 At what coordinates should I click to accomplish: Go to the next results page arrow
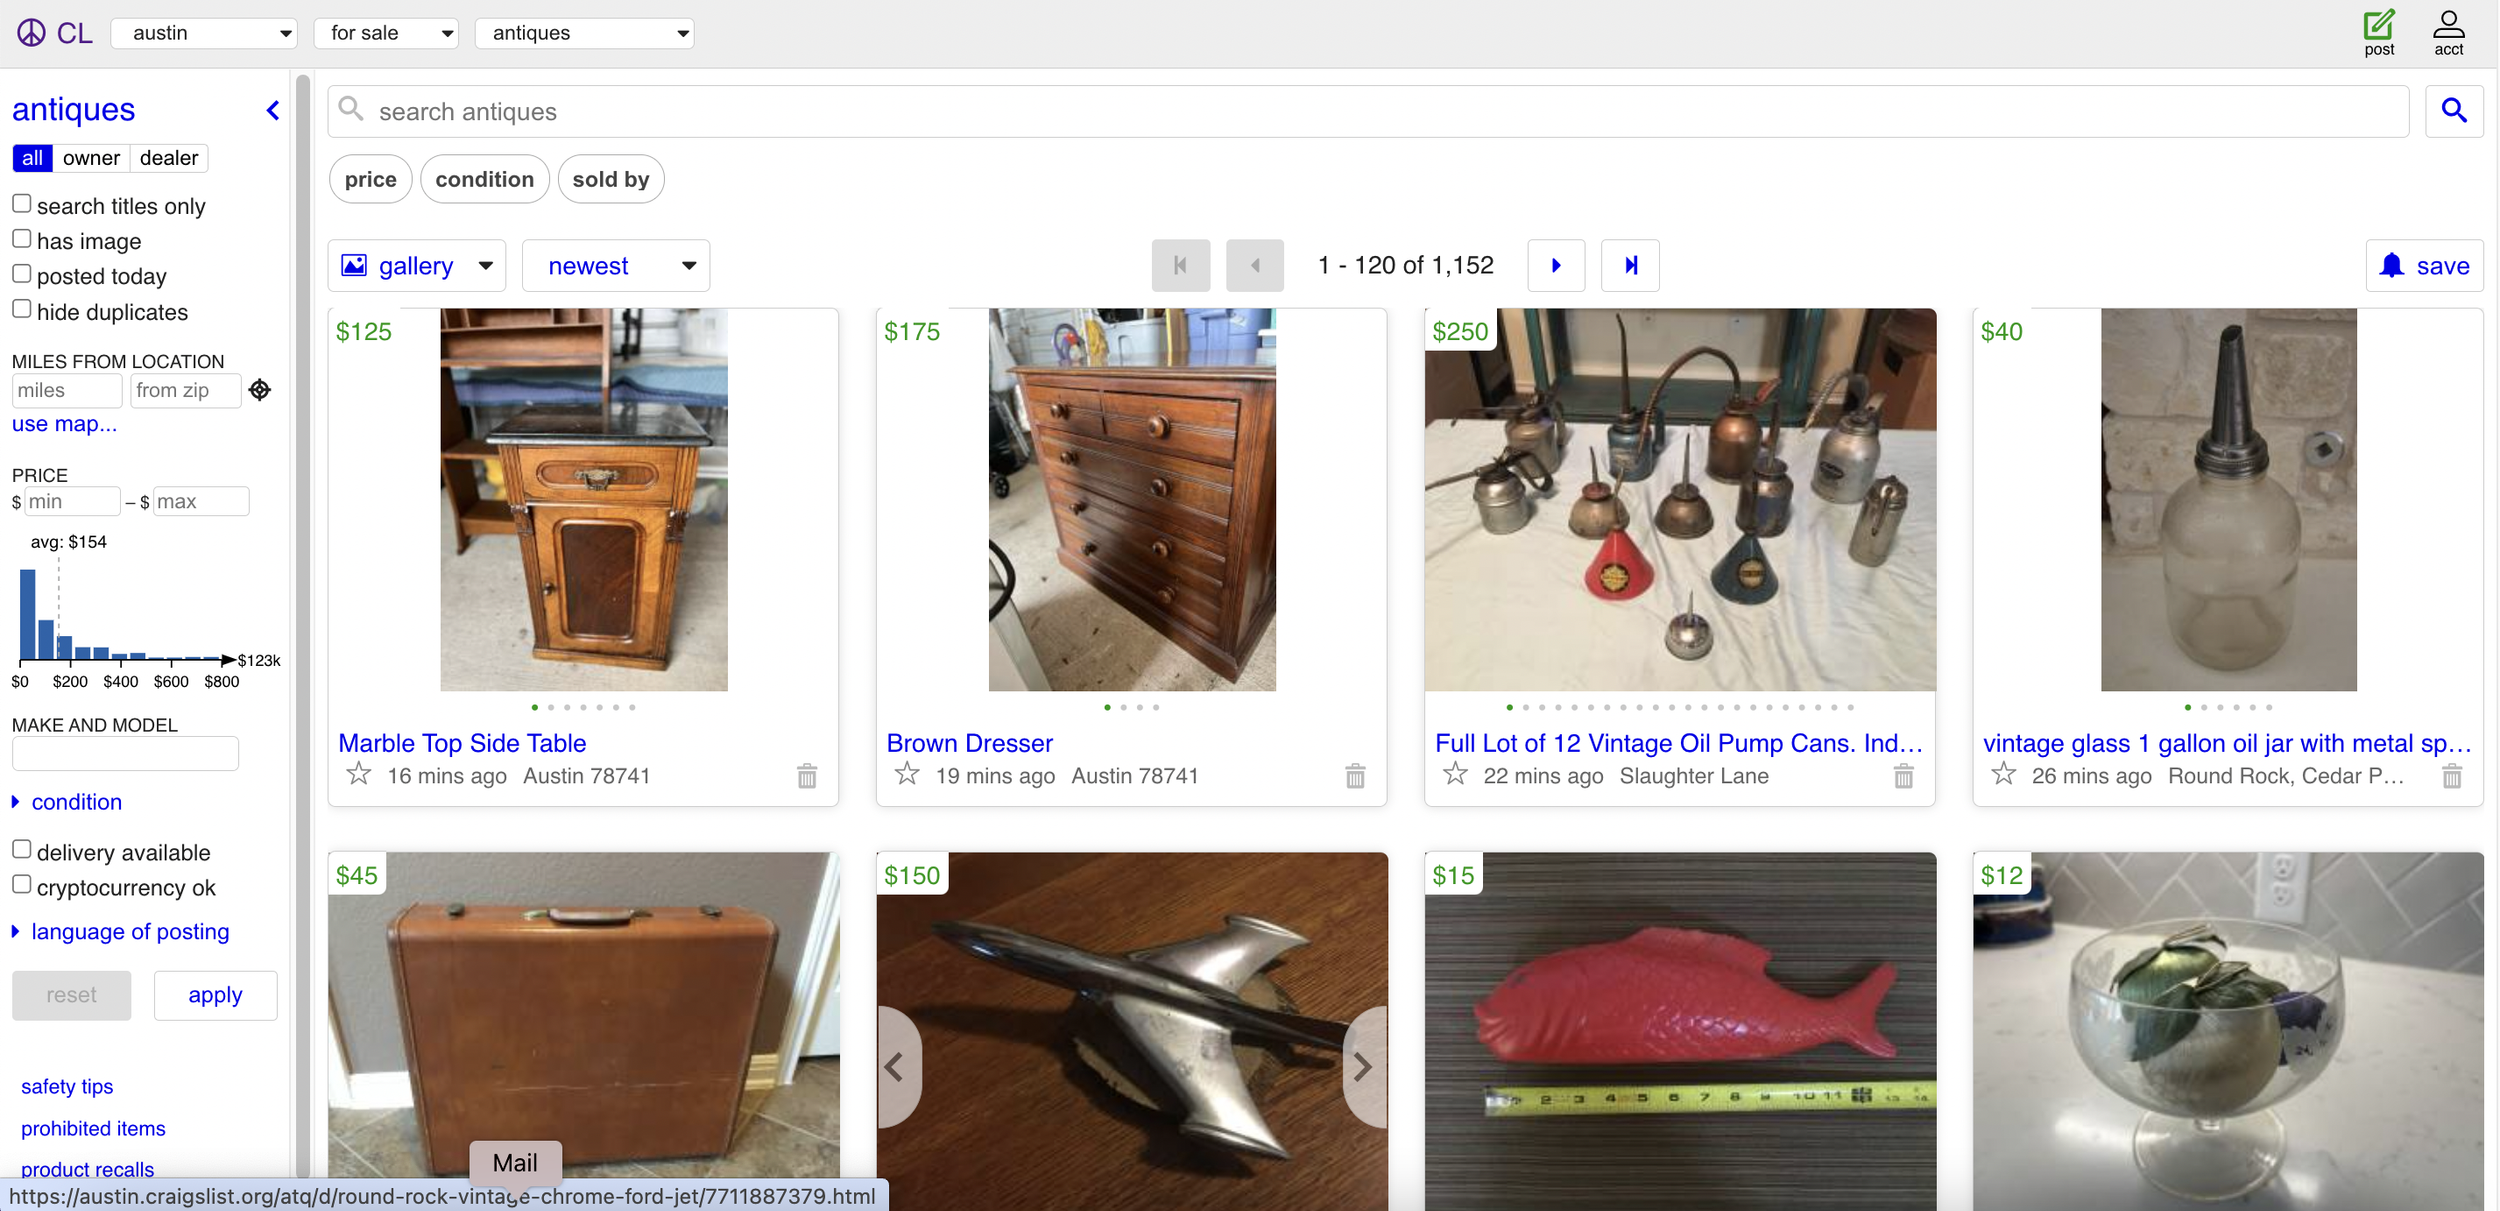1555,265
